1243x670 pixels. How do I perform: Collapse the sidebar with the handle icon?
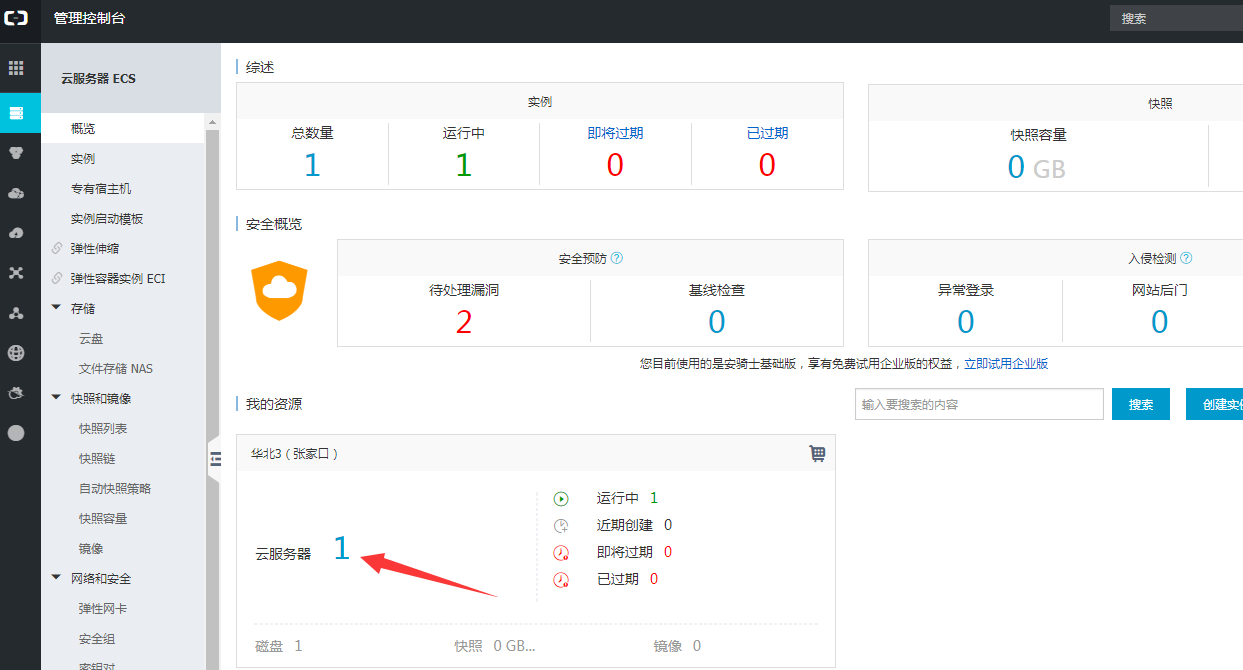[x=214, y=459]
